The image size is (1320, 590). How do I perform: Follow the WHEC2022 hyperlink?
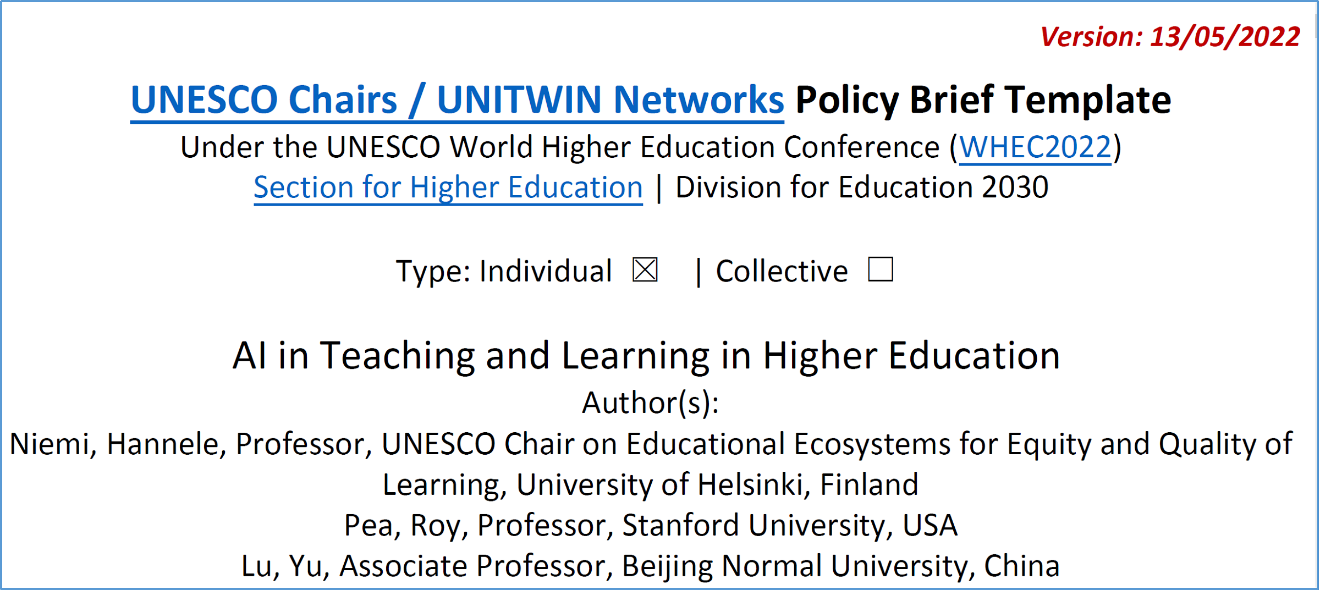click(x=1035, y=148)
